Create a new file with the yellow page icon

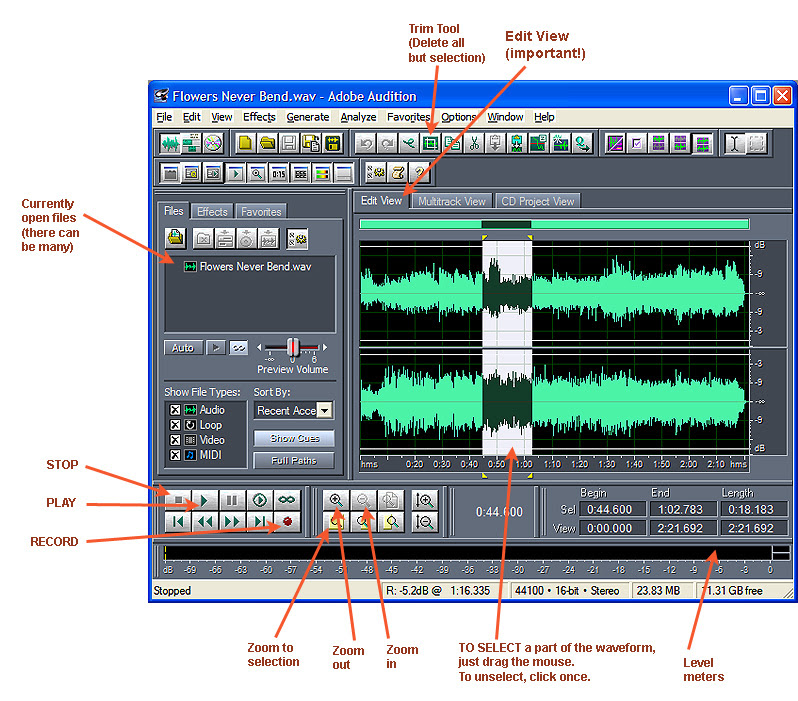pyautogui.click(x=245, y=144)
